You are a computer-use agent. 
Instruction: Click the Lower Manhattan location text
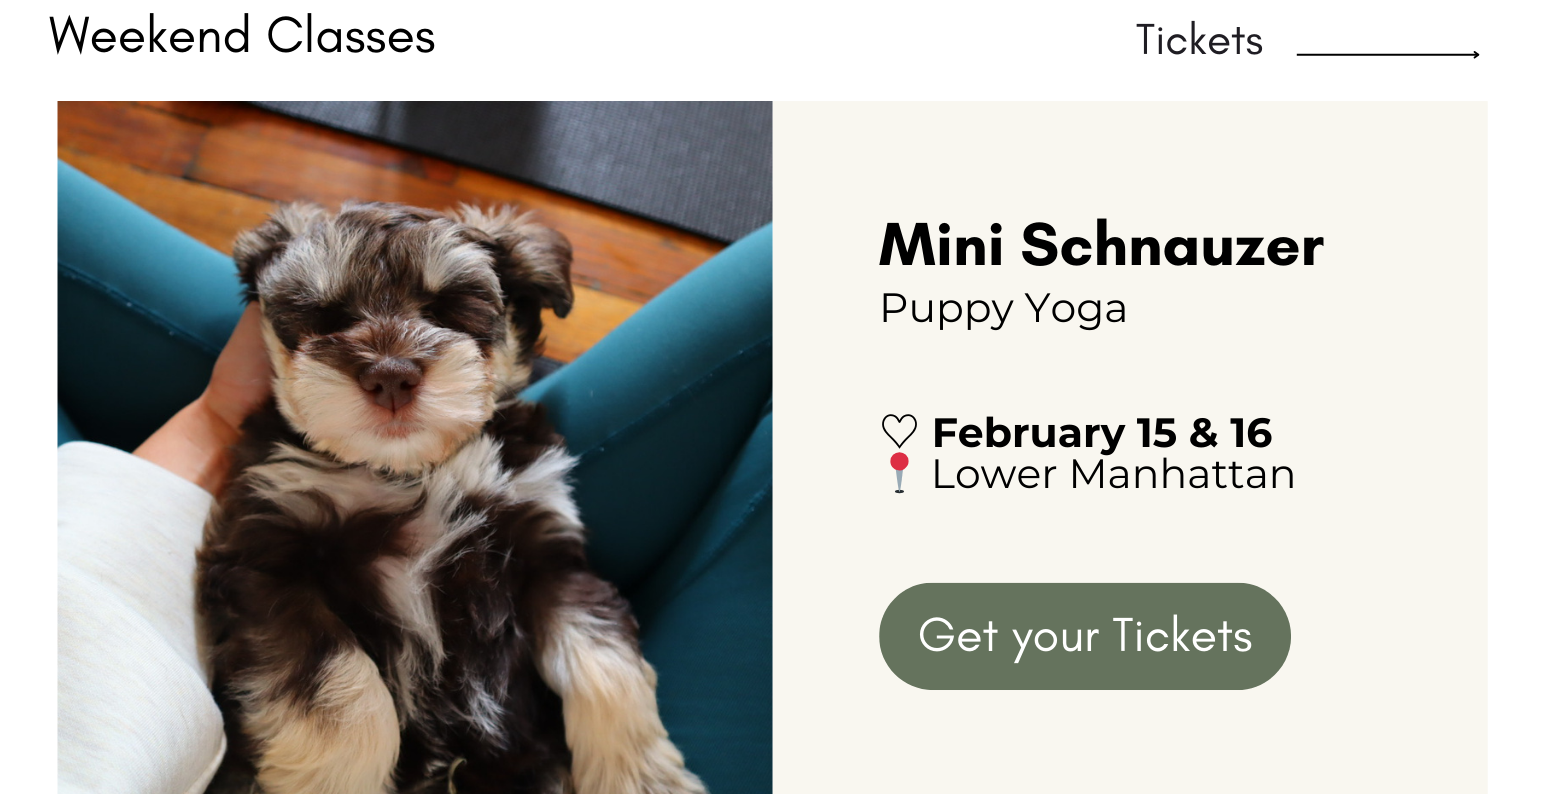pos(1113,474)
